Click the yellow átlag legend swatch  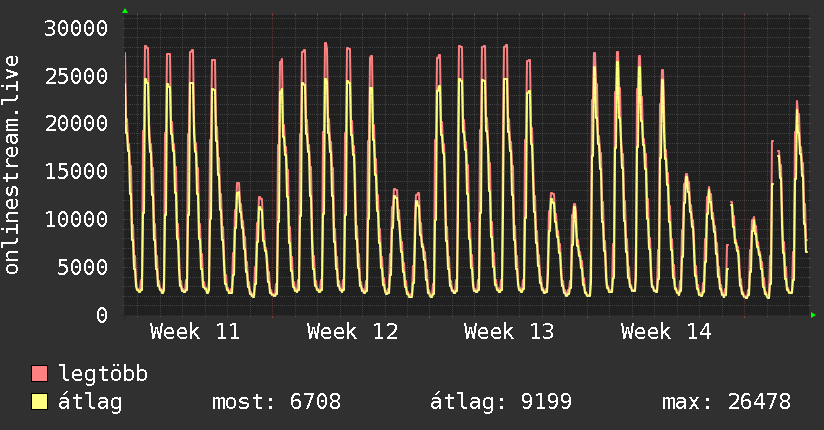(40, 402)
